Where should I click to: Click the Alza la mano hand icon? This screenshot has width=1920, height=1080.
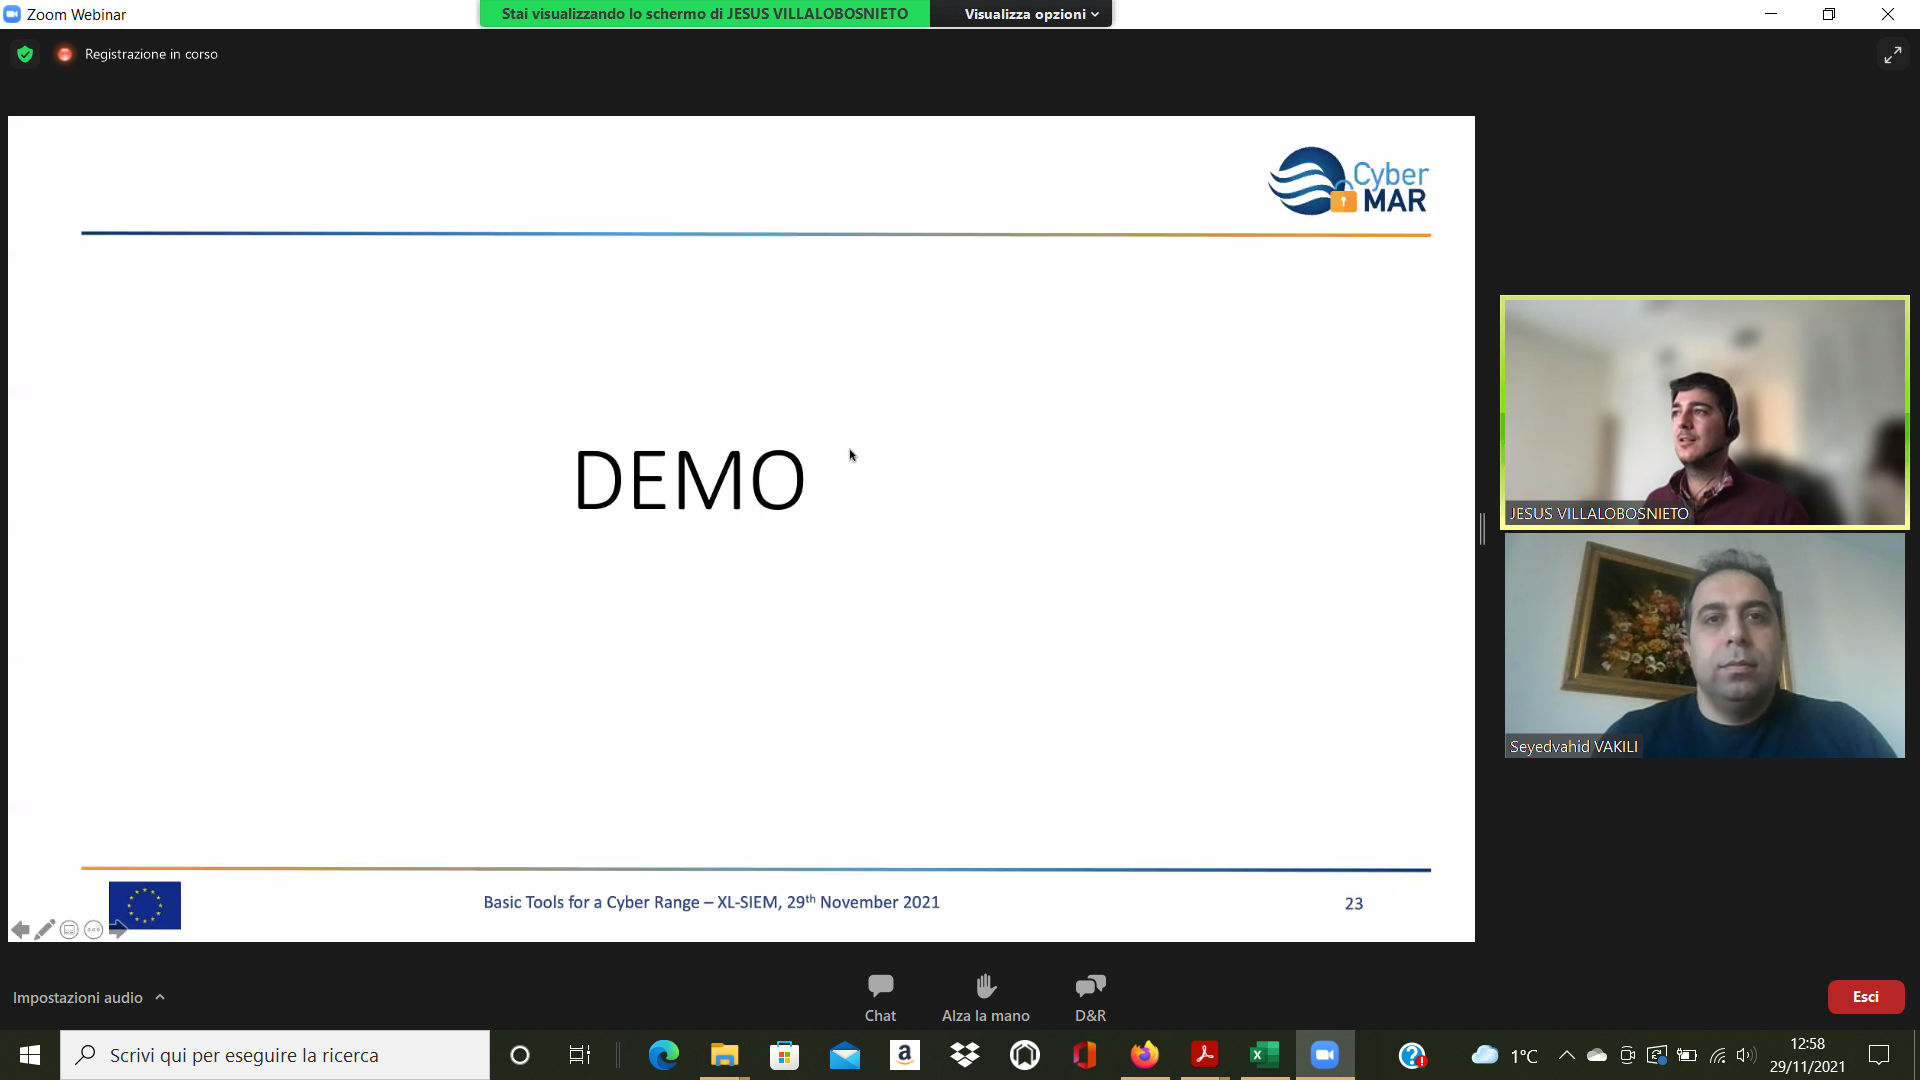click(x=985, y=987)
